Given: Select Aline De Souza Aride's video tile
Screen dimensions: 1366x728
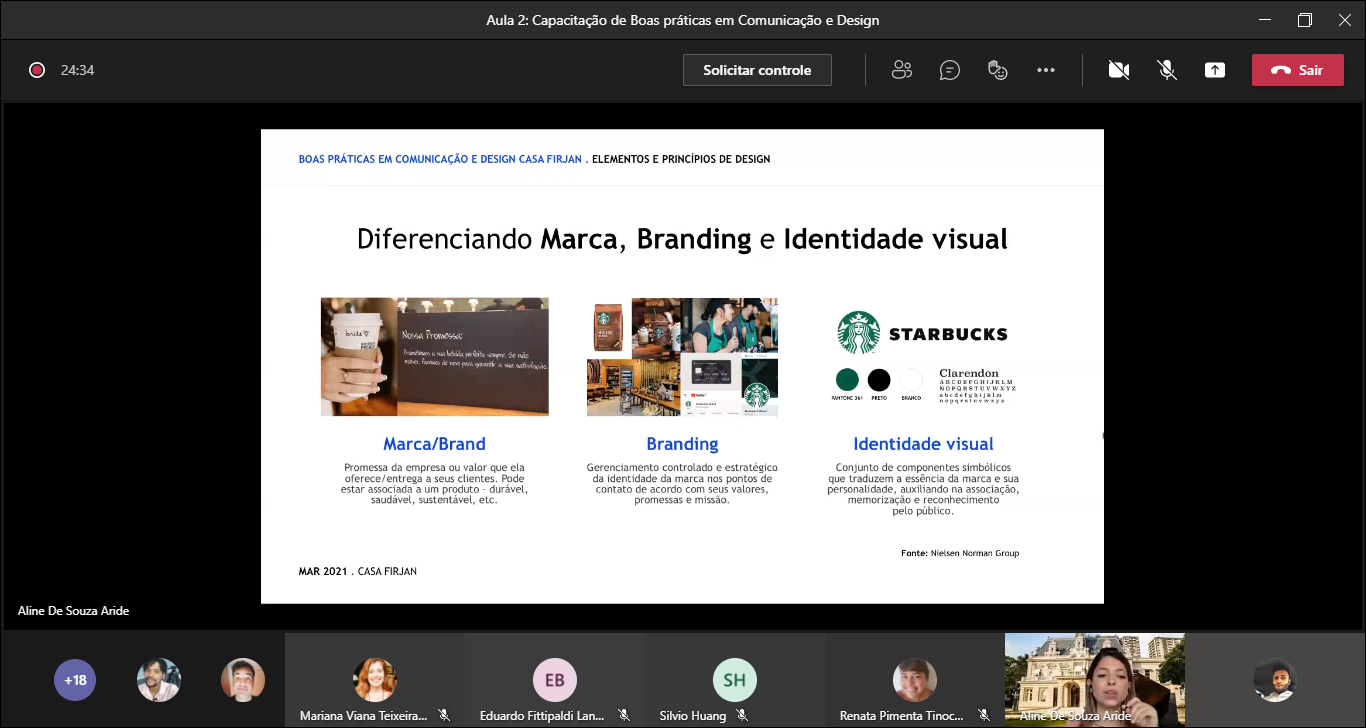Looking at the screenshot, I should click(x=1095, y=678).
